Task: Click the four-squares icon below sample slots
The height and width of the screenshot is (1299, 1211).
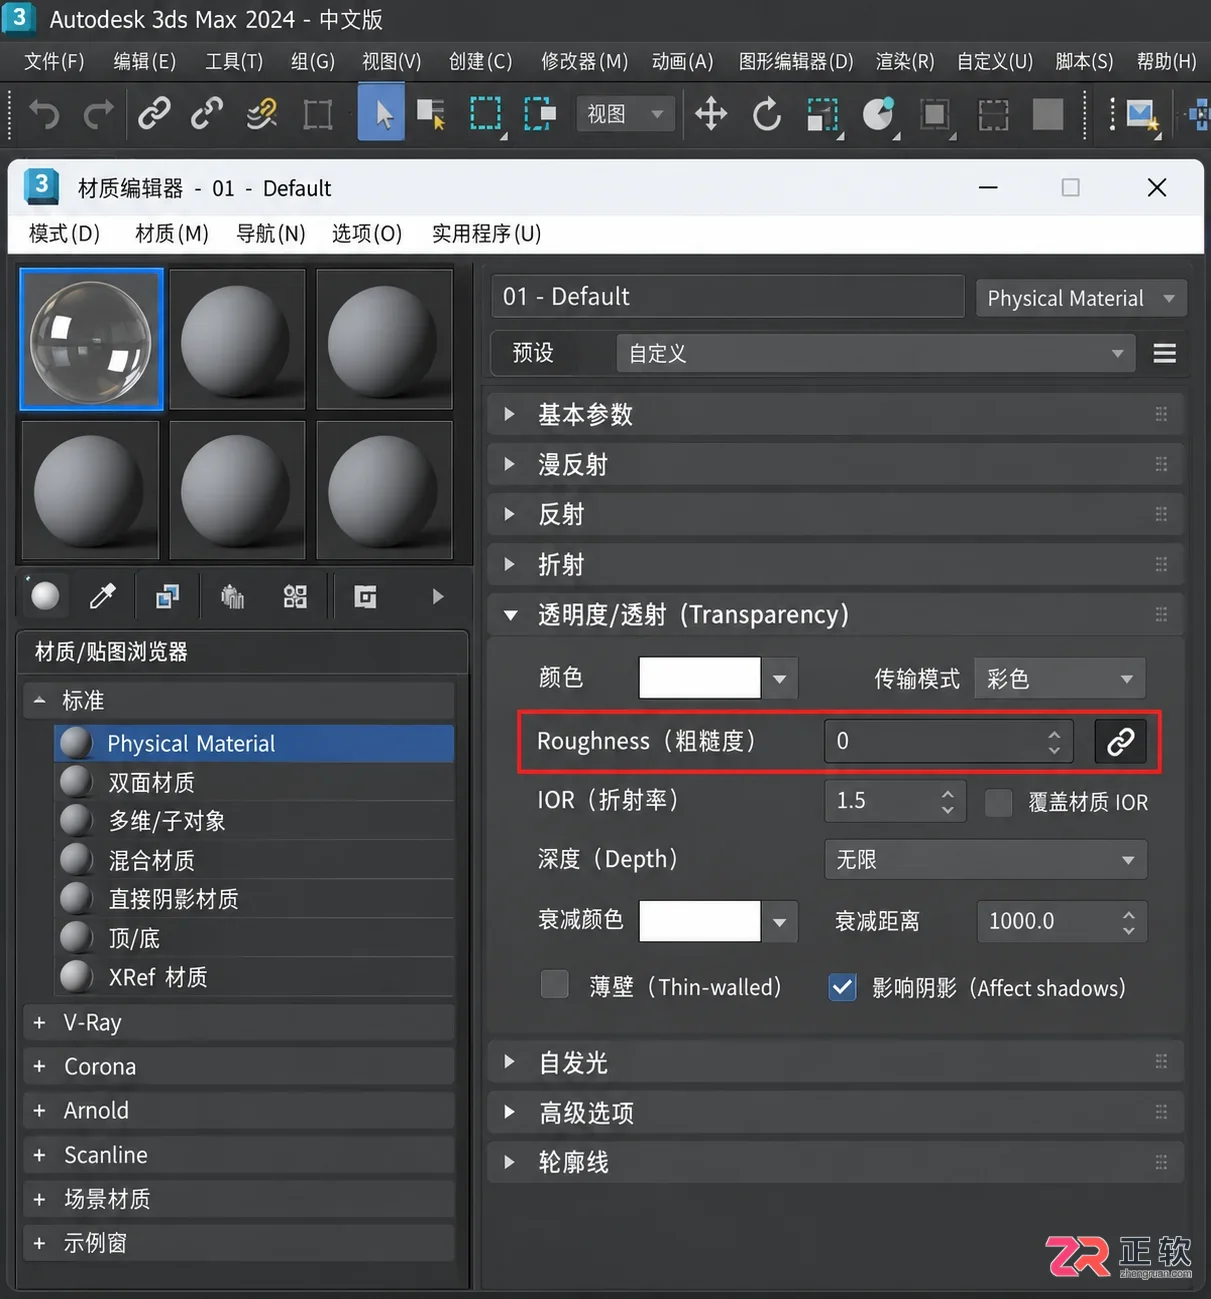Action: [295, 597]
